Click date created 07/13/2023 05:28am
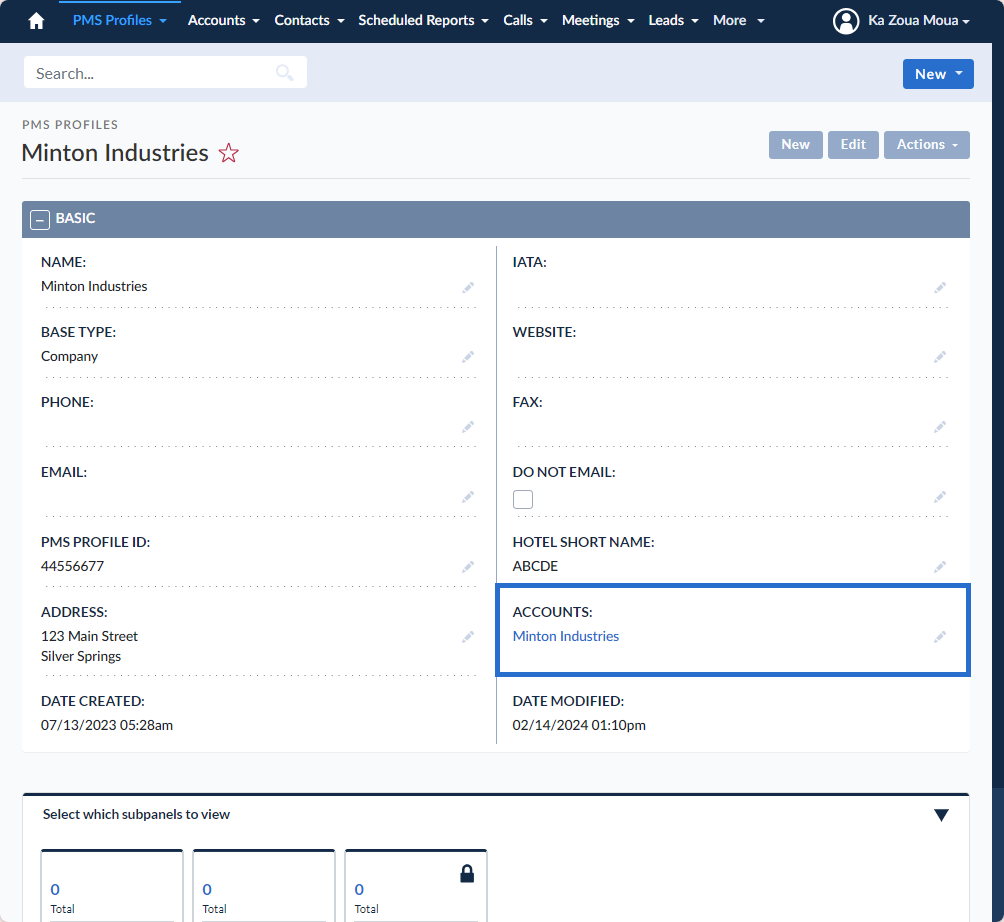The height and width of the screenshot is (922, 1004). 106,725
